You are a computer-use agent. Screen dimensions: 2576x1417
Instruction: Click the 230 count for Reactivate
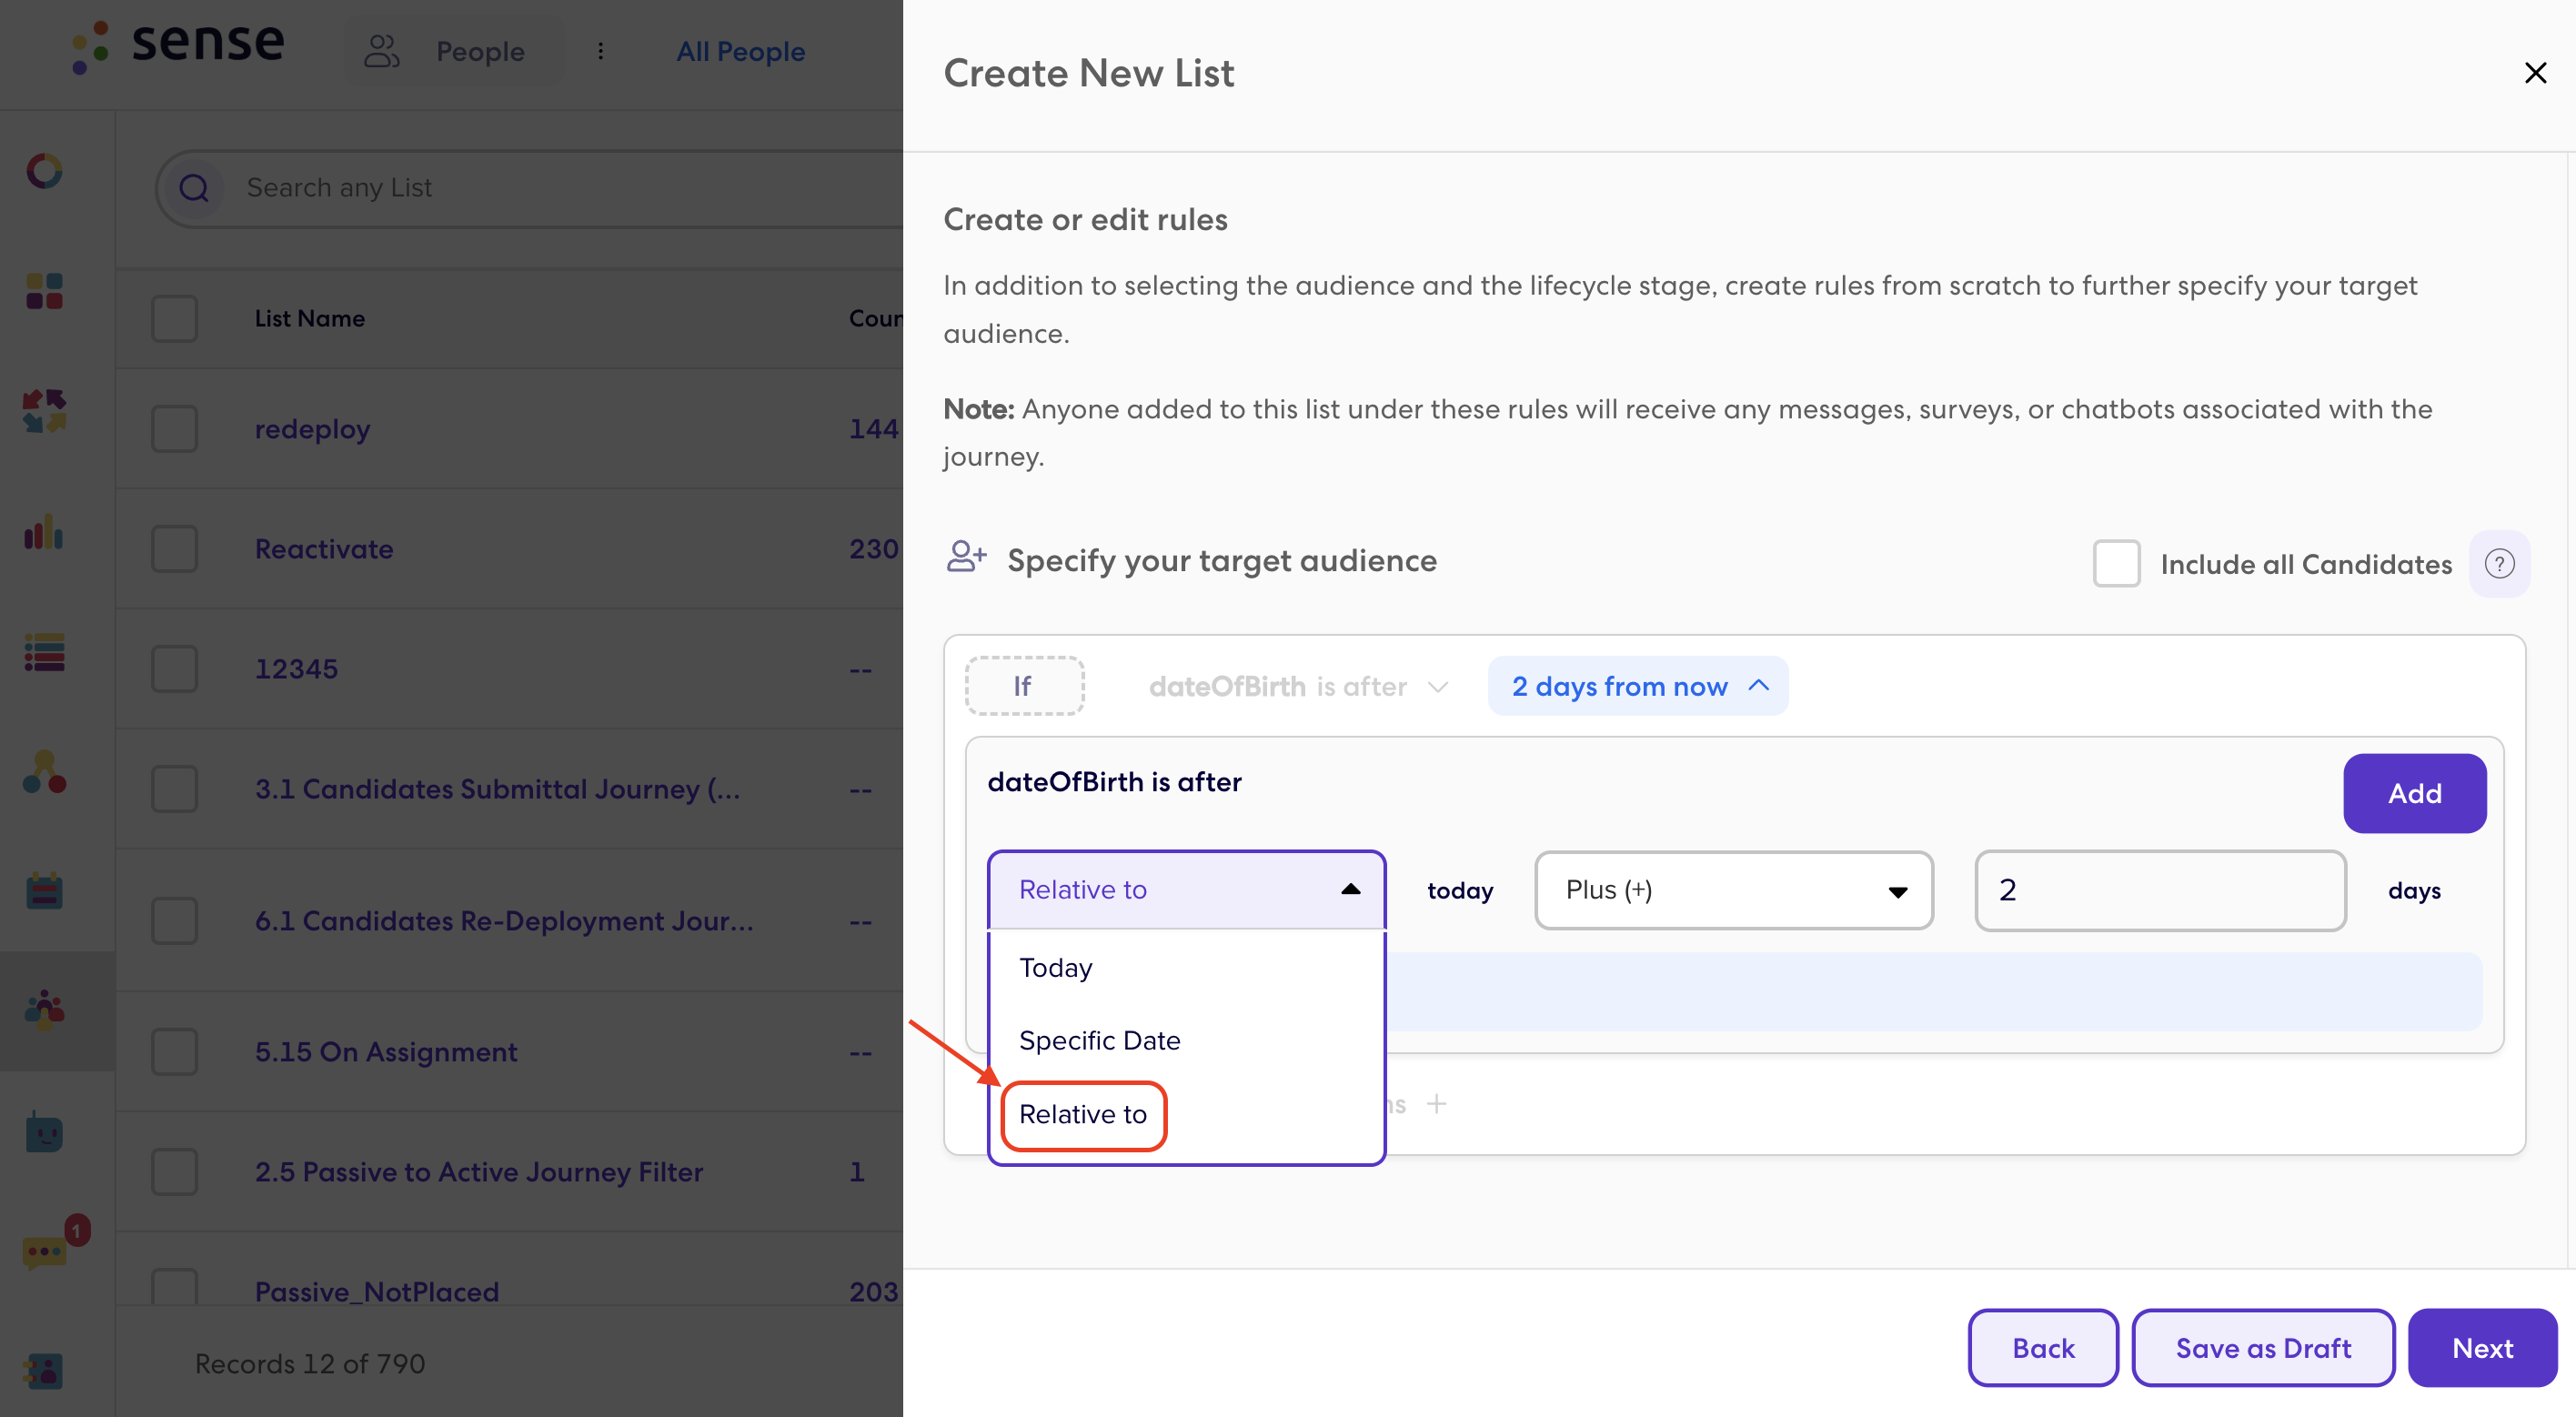(874, 549)
